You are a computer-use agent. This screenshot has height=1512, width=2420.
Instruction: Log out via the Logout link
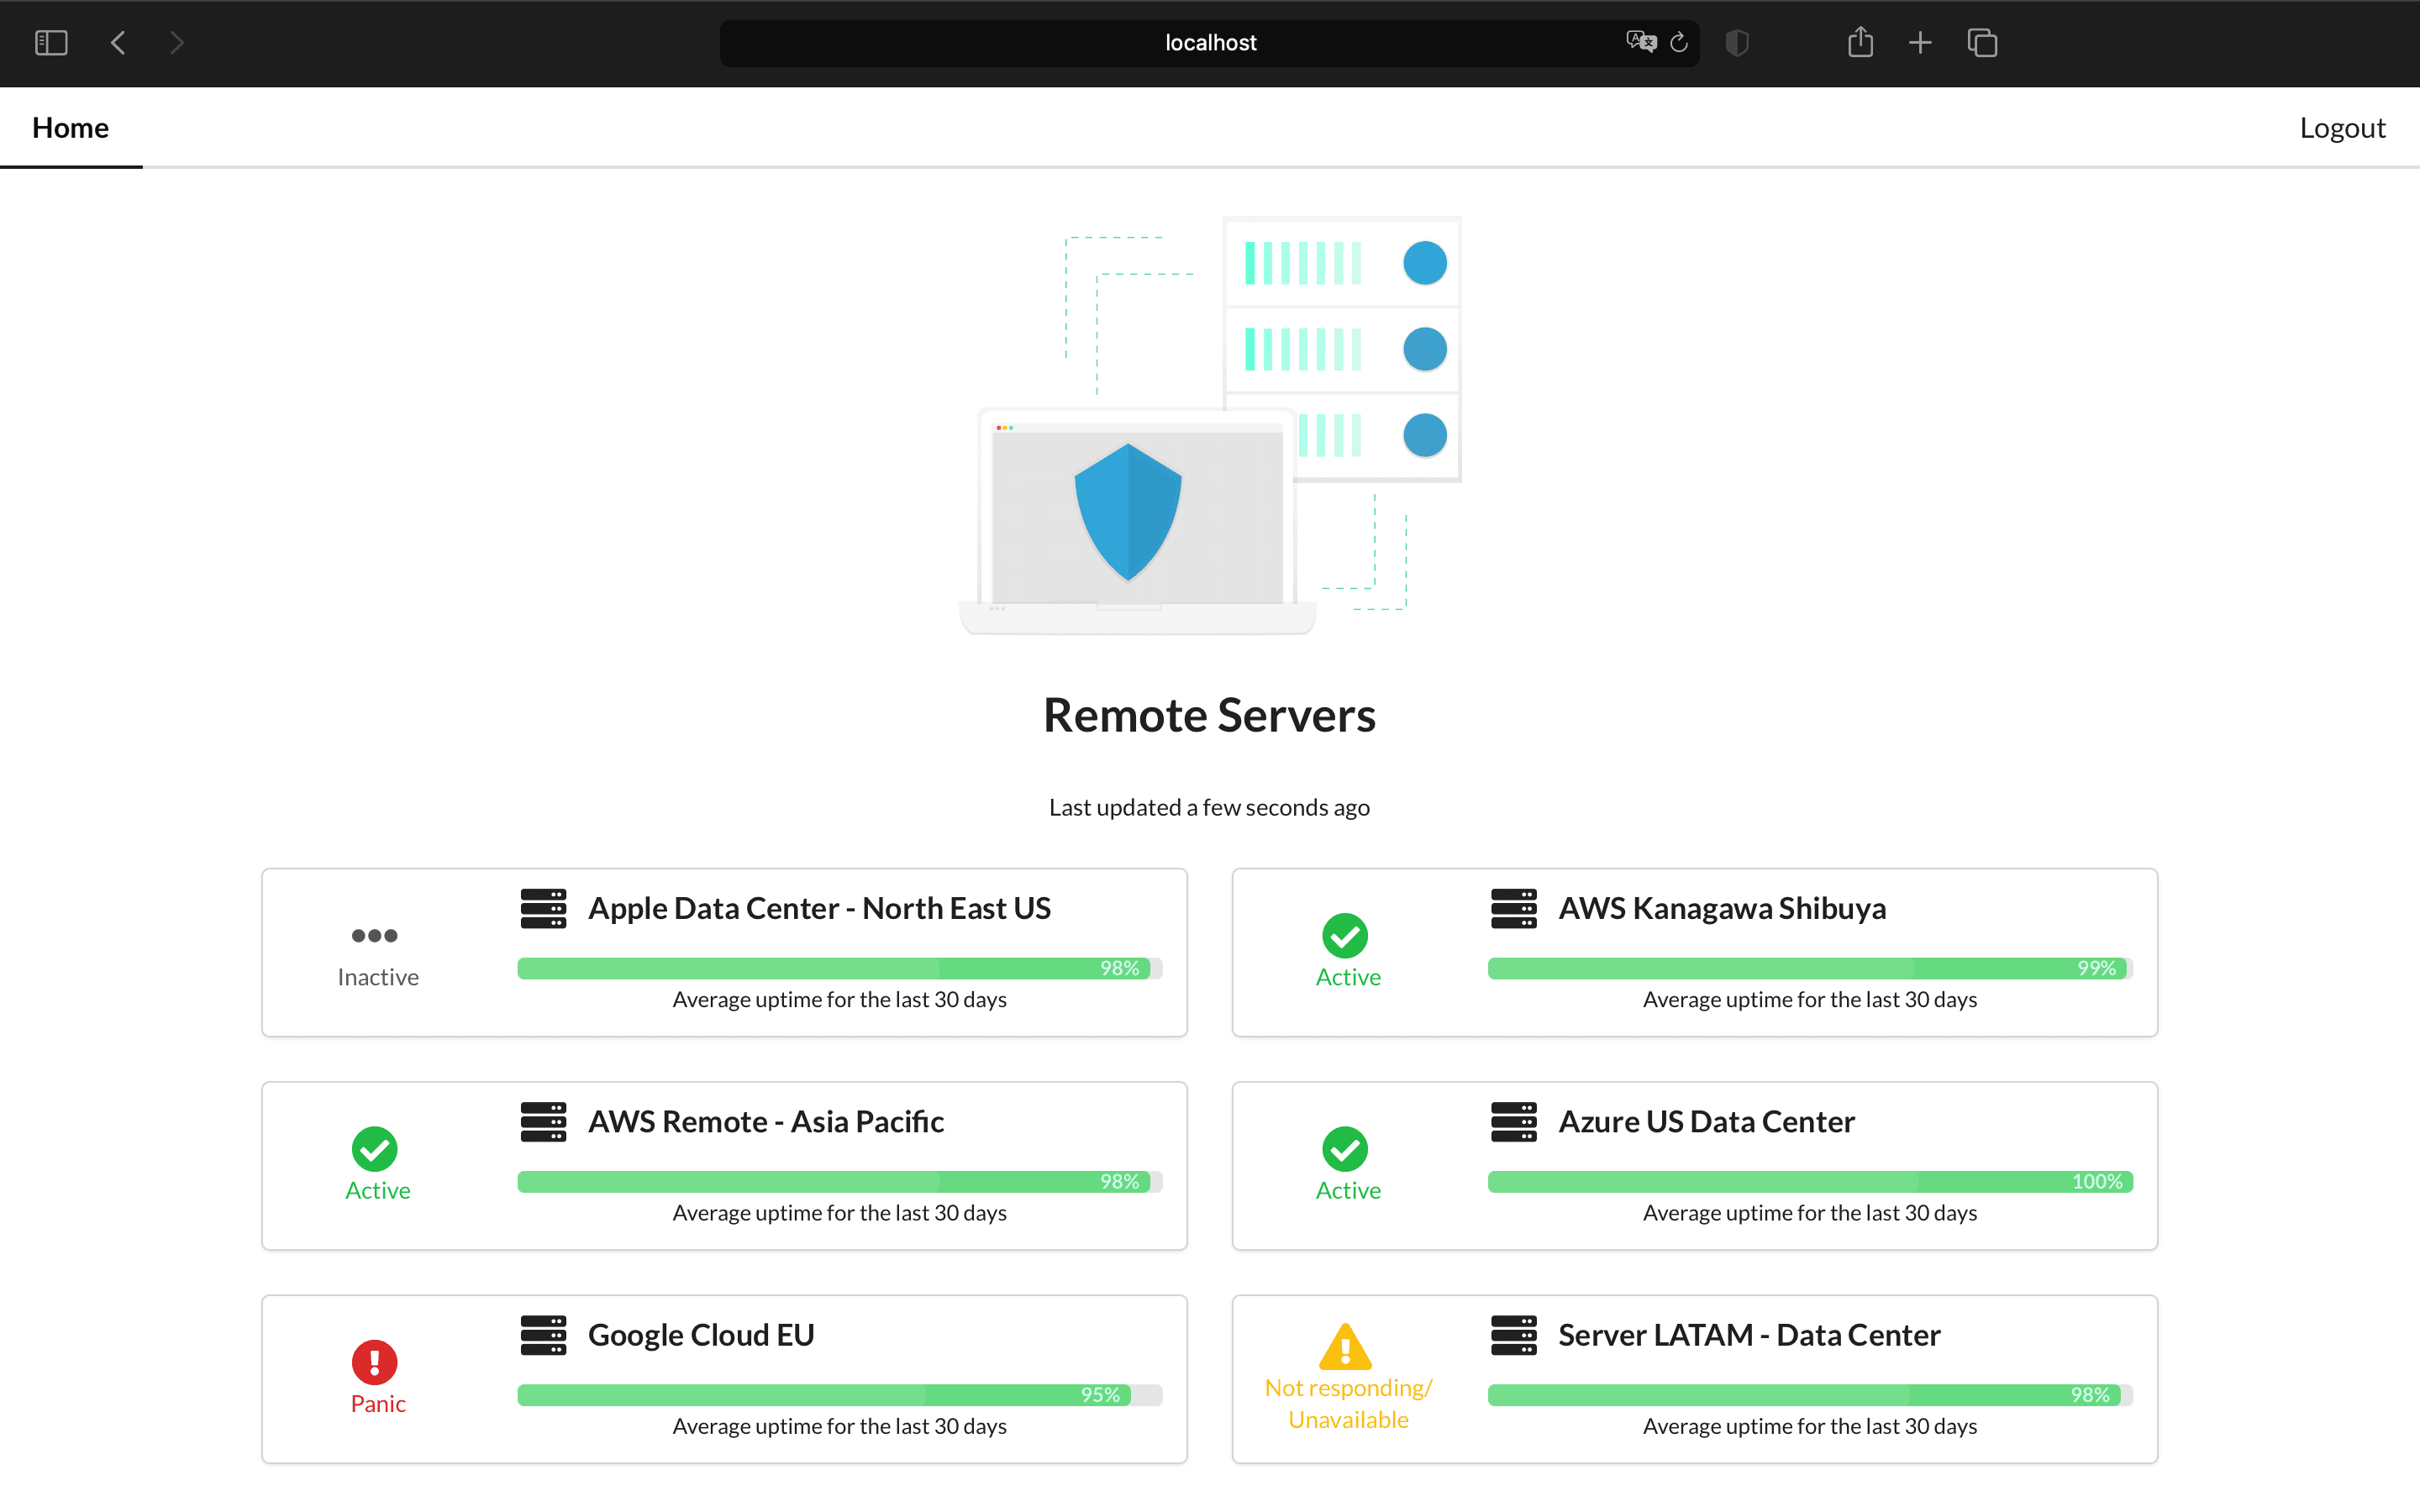[x=2342, y=128]
